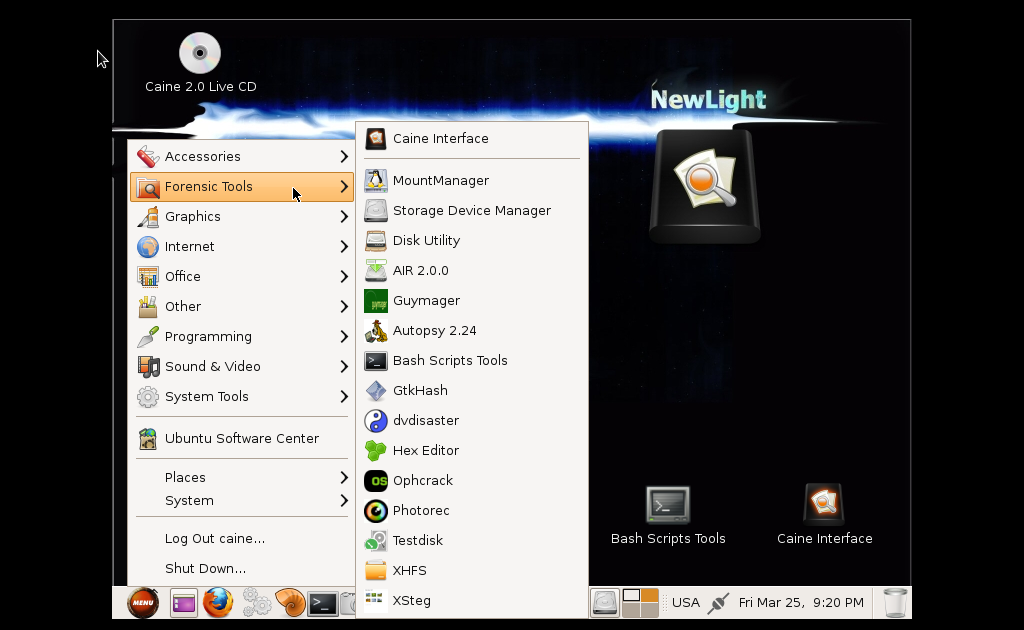Launch Firefox from the bottom panel
The width and height of the screenshot is (1024, 630).
217,603
